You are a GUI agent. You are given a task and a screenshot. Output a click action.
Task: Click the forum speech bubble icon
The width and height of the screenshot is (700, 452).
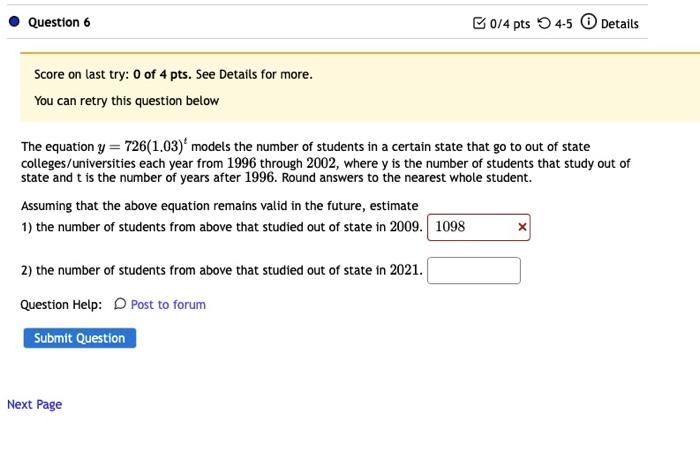[120, 305]
